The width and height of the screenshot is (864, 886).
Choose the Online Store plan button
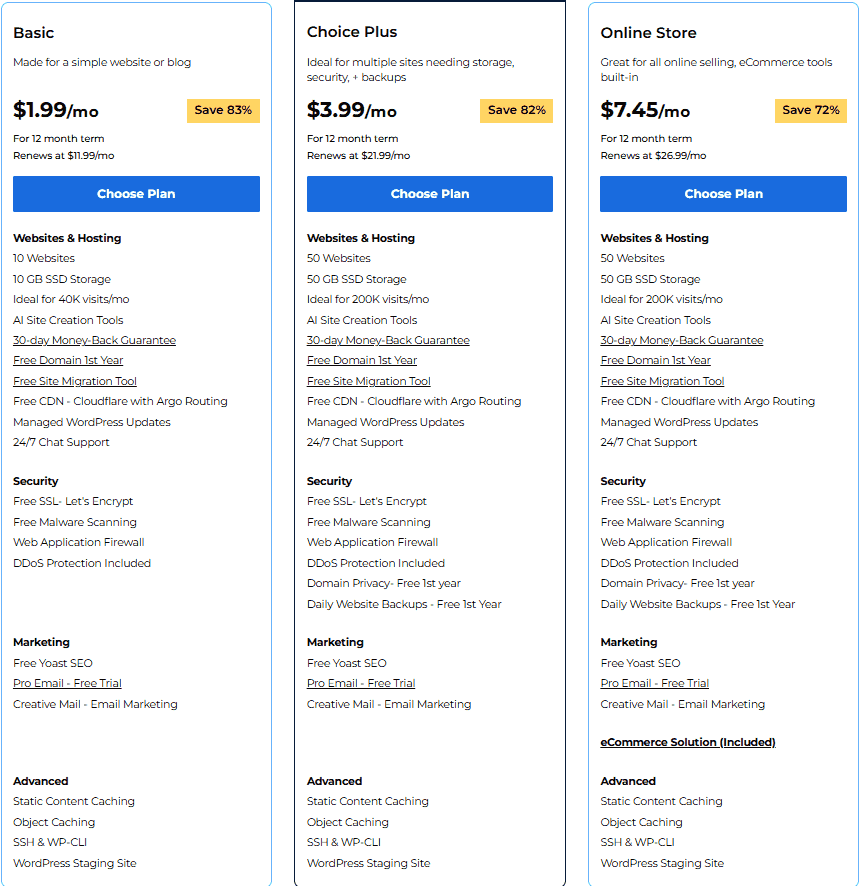[723, 194]
